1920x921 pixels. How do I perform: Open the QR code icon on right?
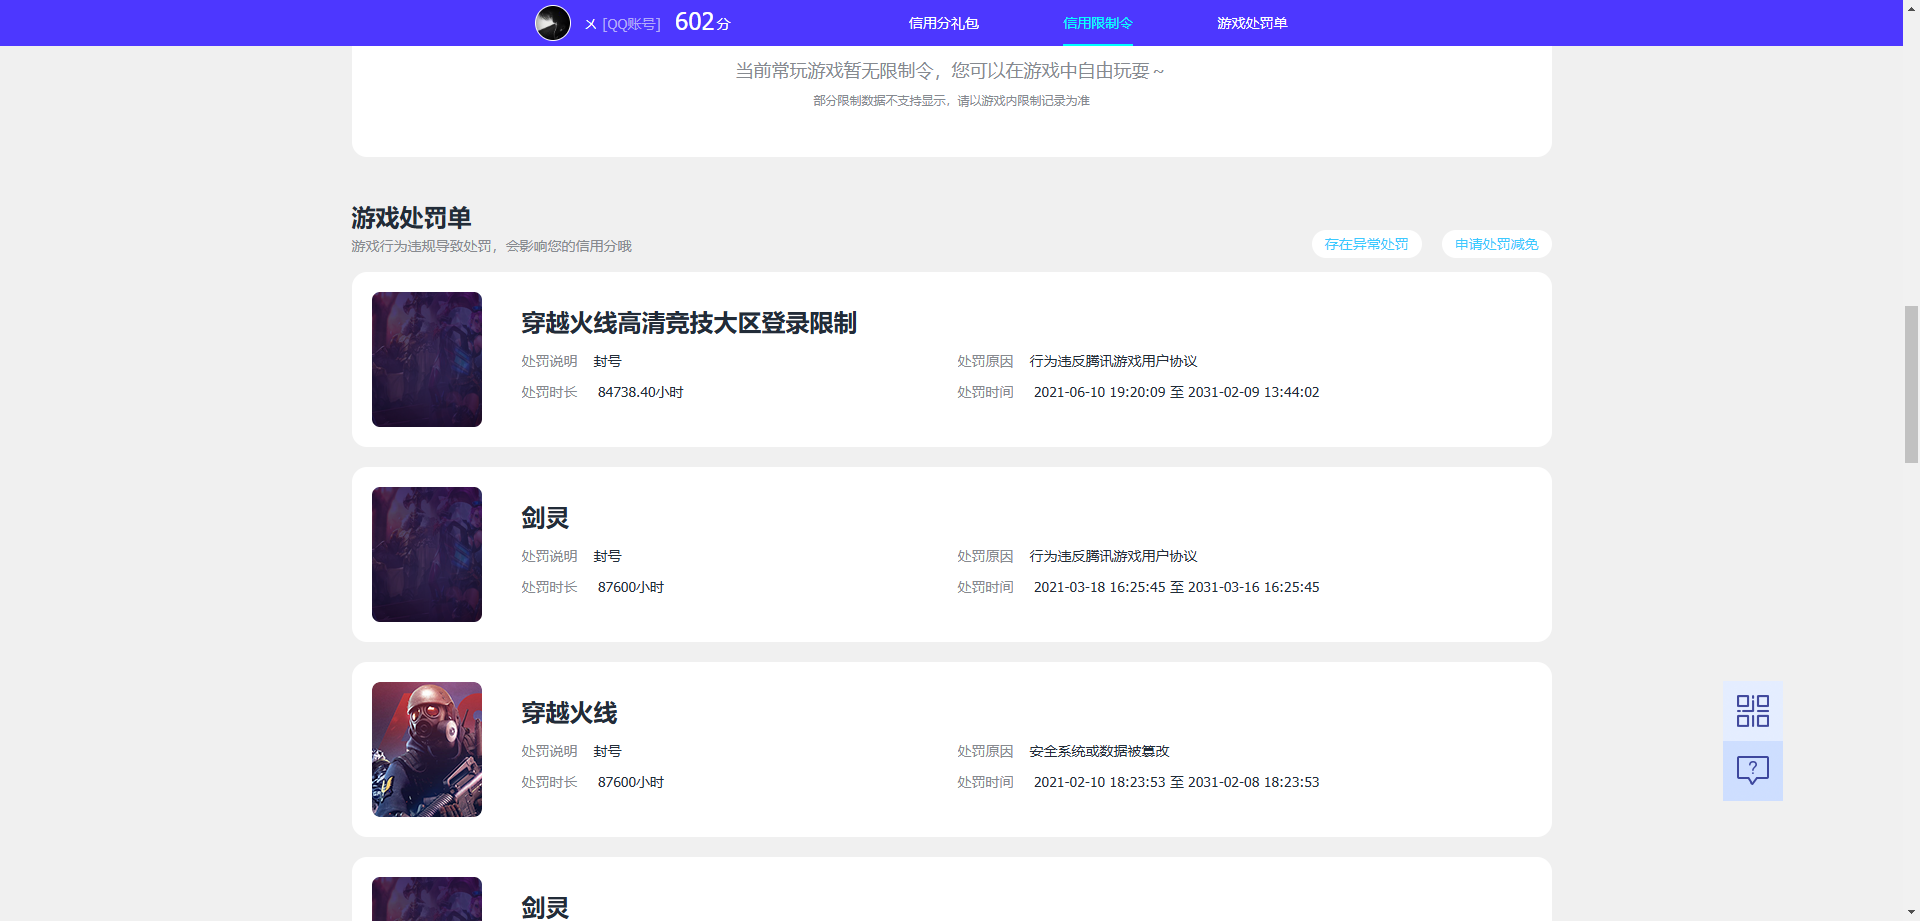[x=1752, y=711]
